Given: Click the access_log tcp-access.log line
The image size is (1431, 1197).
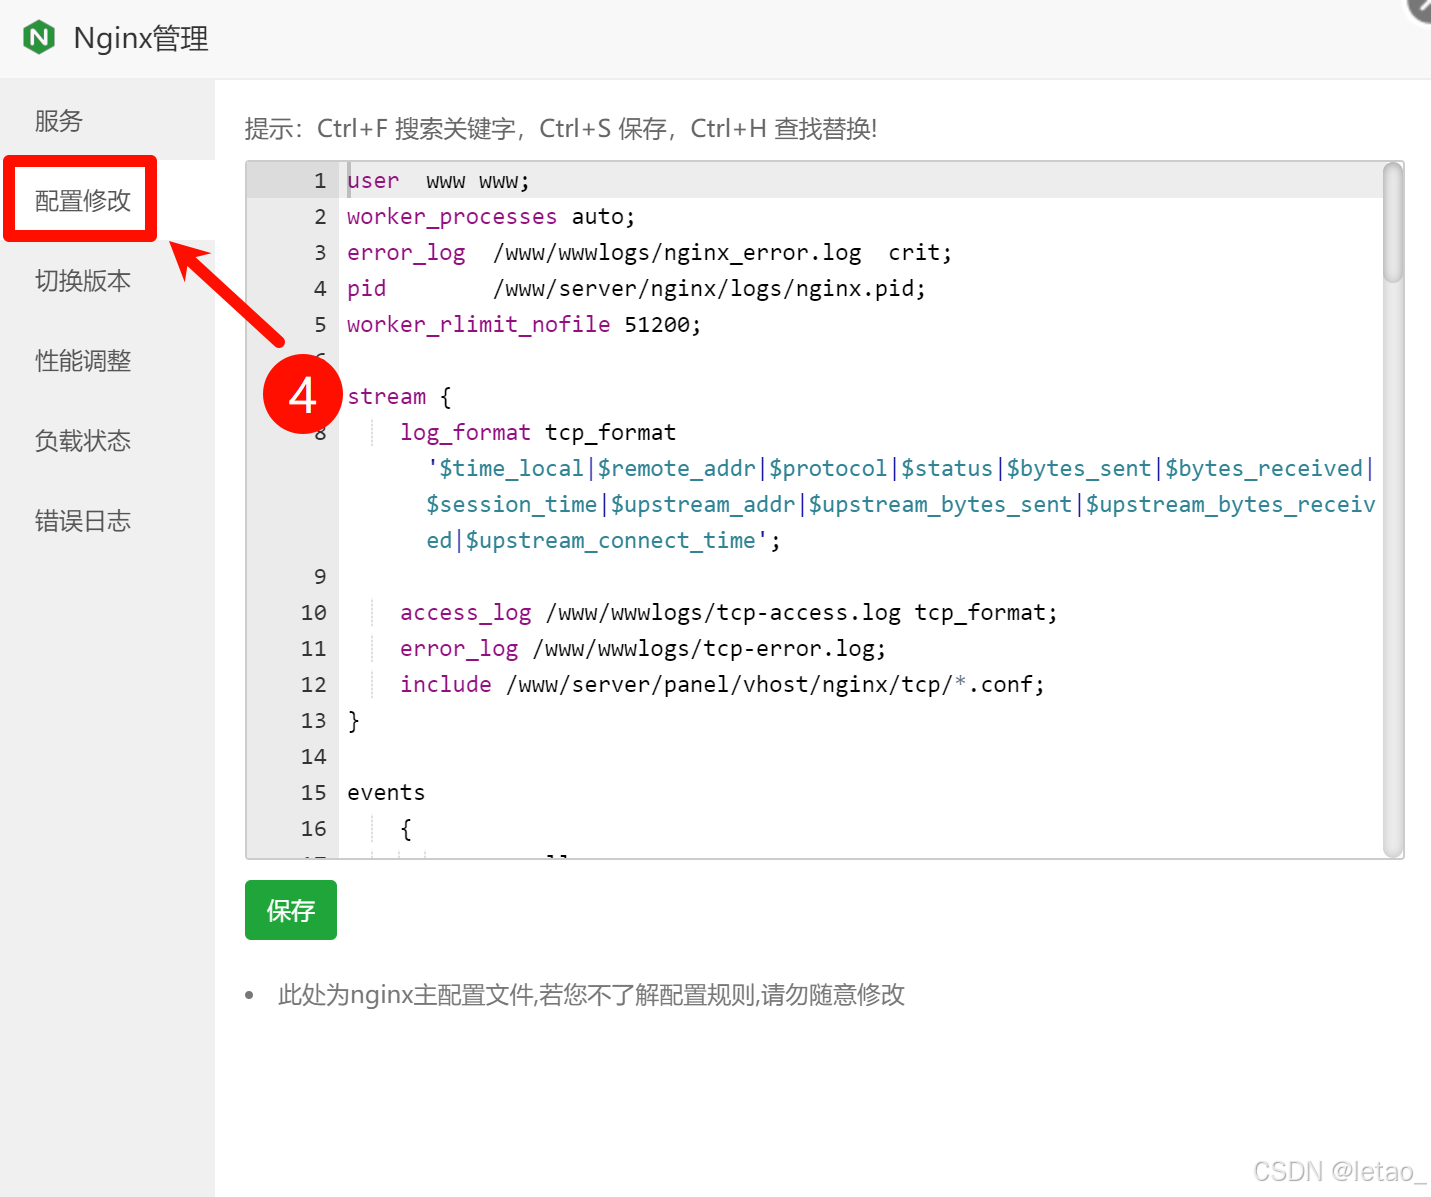Looking at the screenshot, I should coord(729,613).
